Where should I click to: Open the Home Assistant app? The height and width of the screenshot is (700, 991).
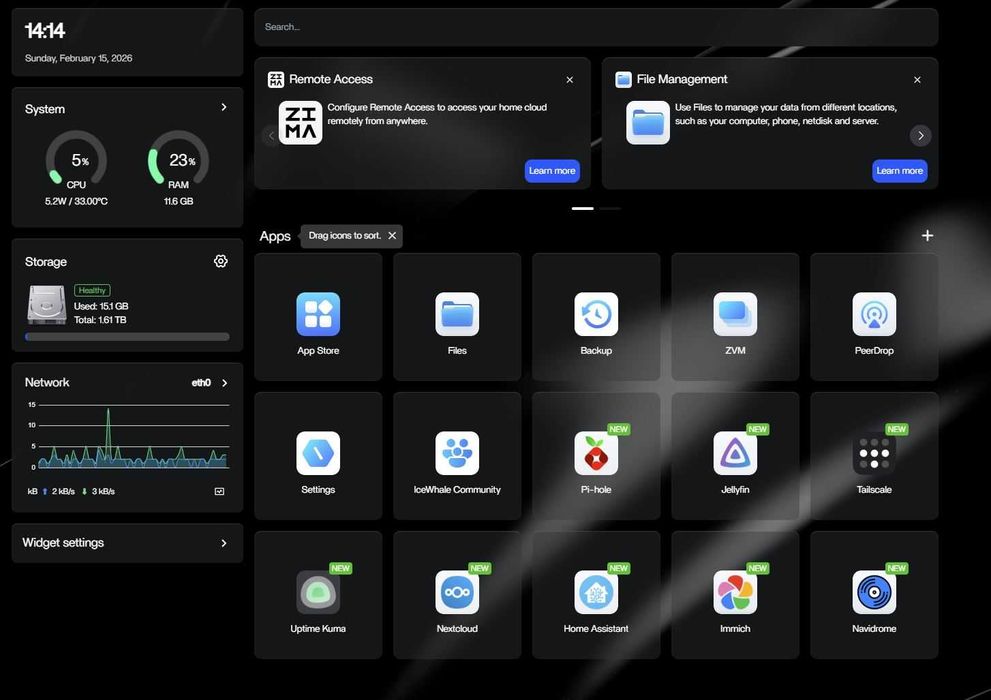[596, 592]
